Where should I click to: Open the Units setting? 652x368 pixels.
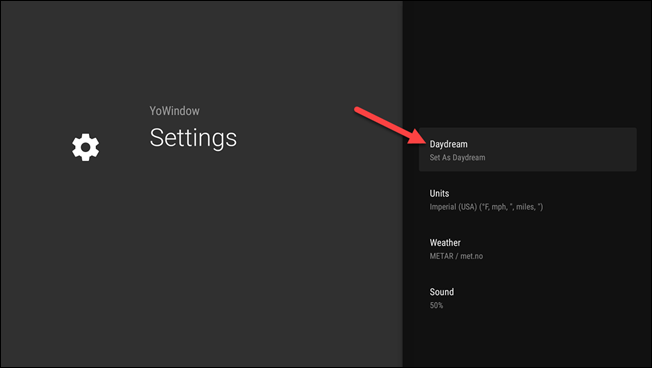pyautogui.click(x=527, y=199)
